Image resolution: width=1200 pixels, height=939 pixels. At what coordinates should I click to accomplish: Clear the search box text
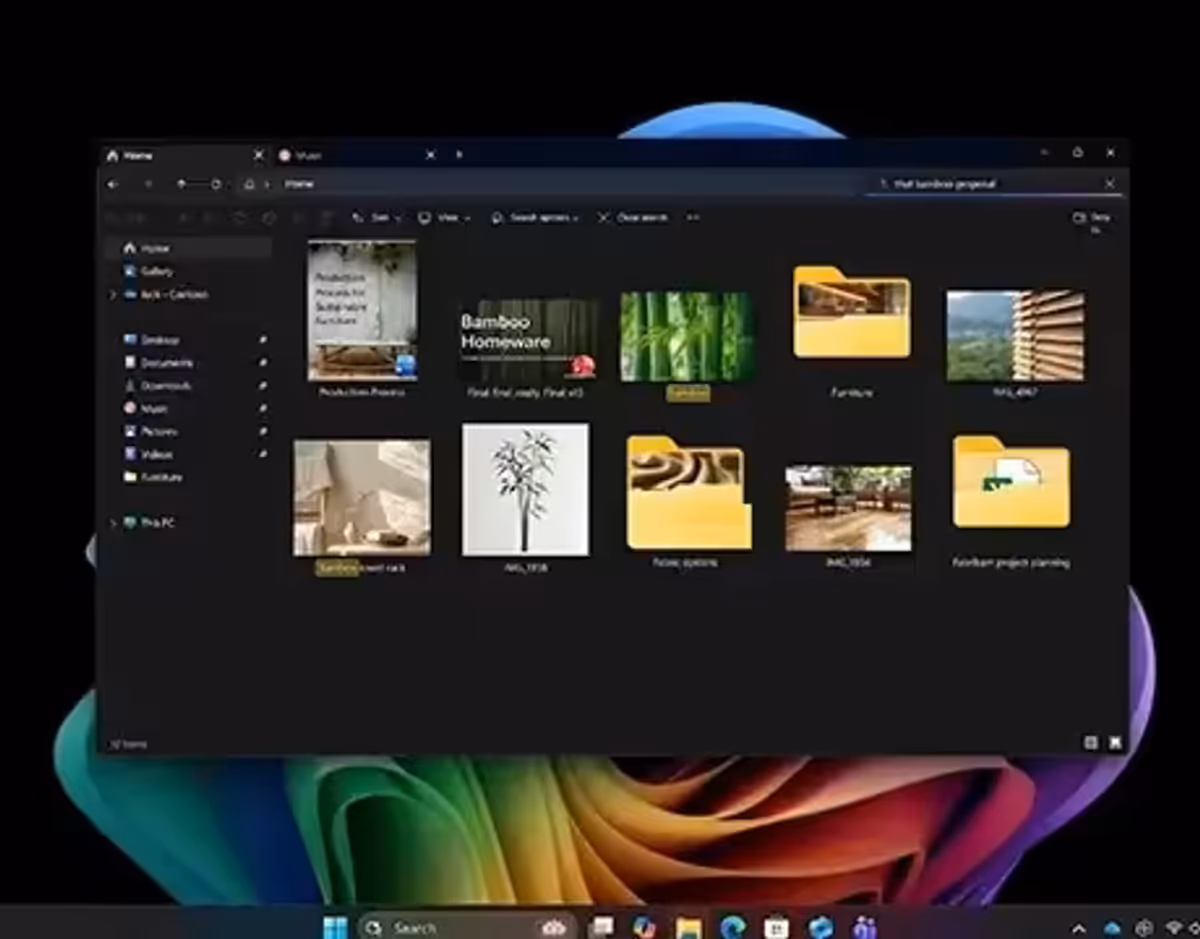click(x=1109, y=184)
